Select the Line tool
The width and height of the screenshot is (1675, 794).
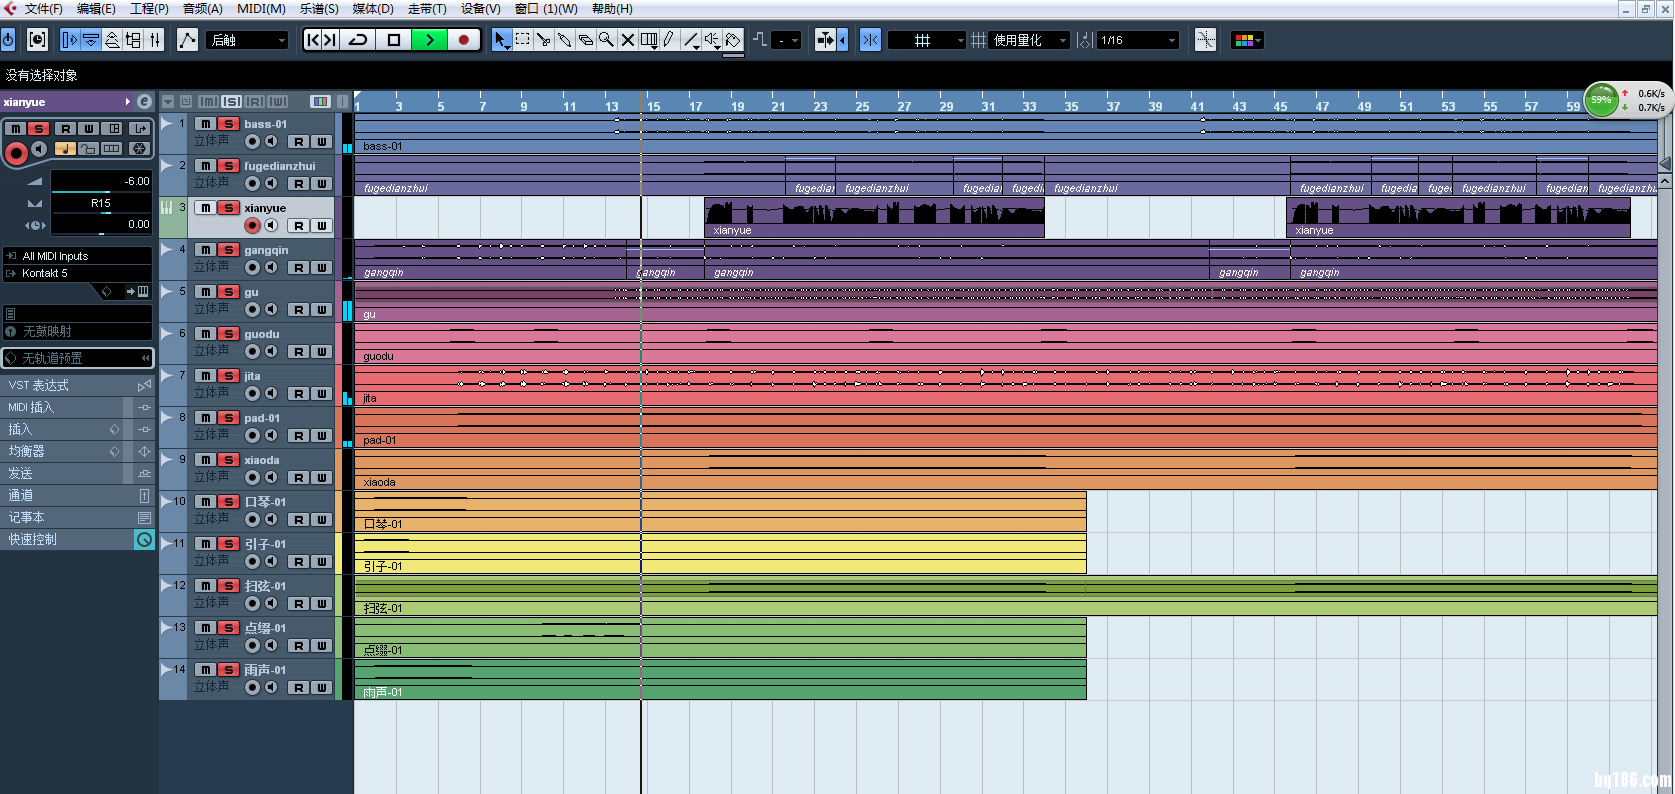pos(690,40)
